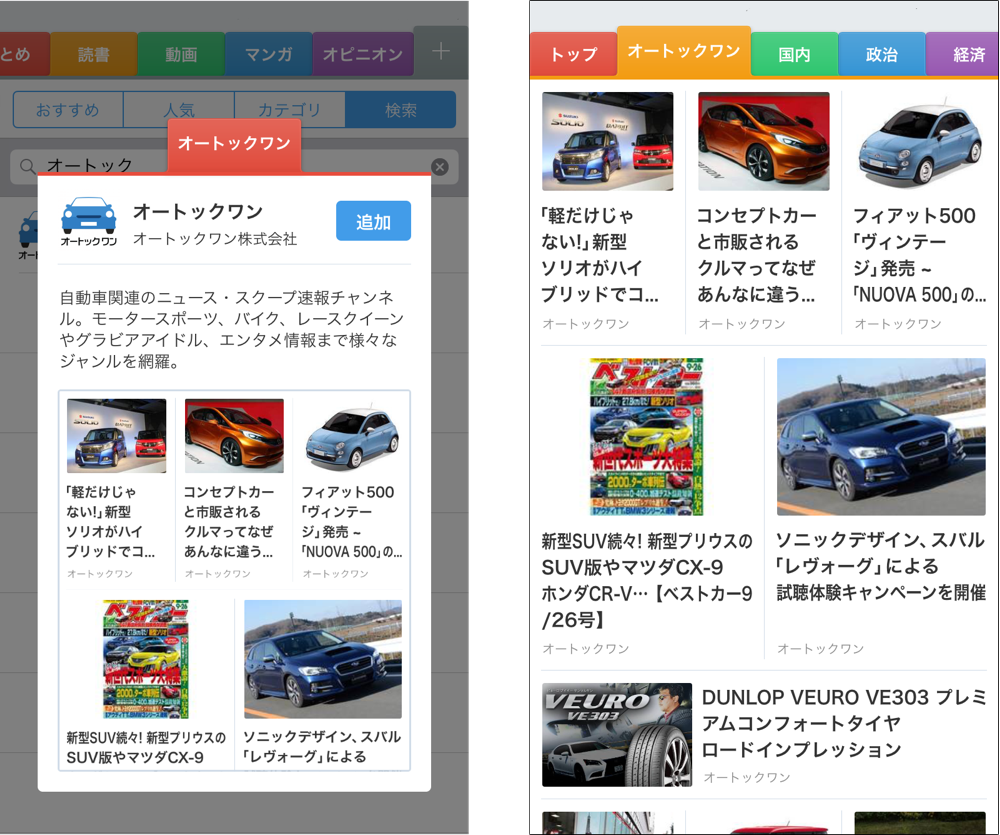Image resolution: width=1000 pixels, height=835 pixels.
Task: Open the 政治 tab
Action: [x=881, y=55]
